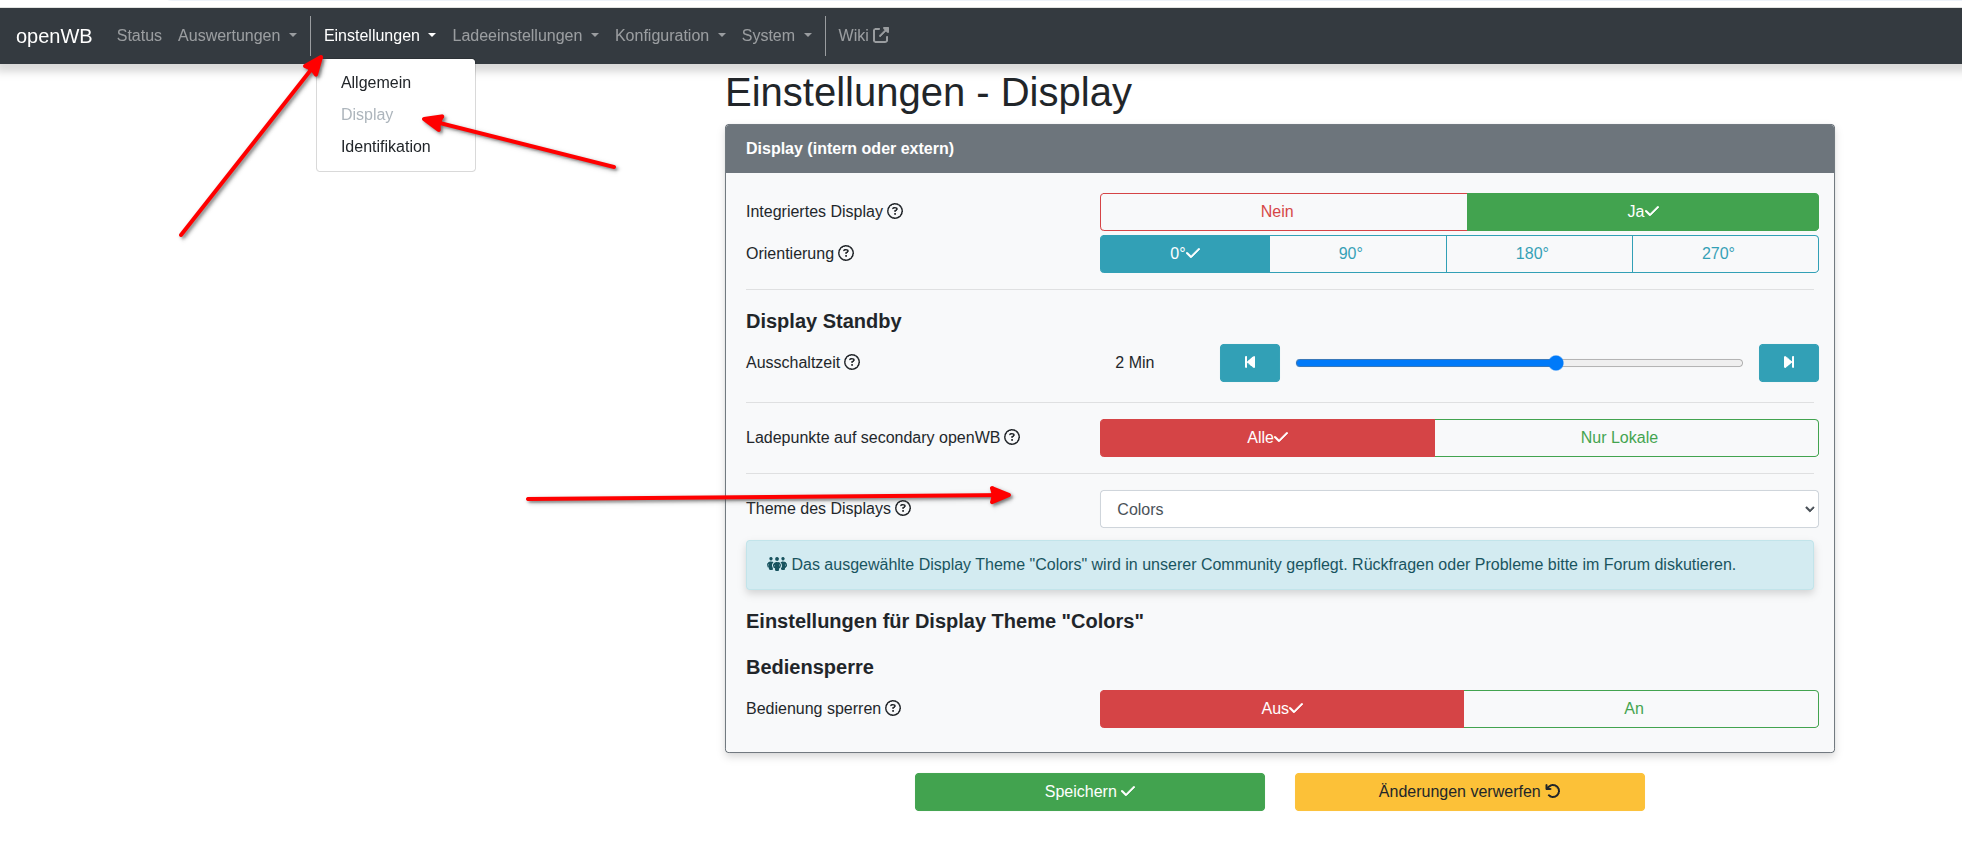The height and width of the screenshot is (846, 1962).
Task: Show help for Bedienung sperren
Action: click(893, 708)
